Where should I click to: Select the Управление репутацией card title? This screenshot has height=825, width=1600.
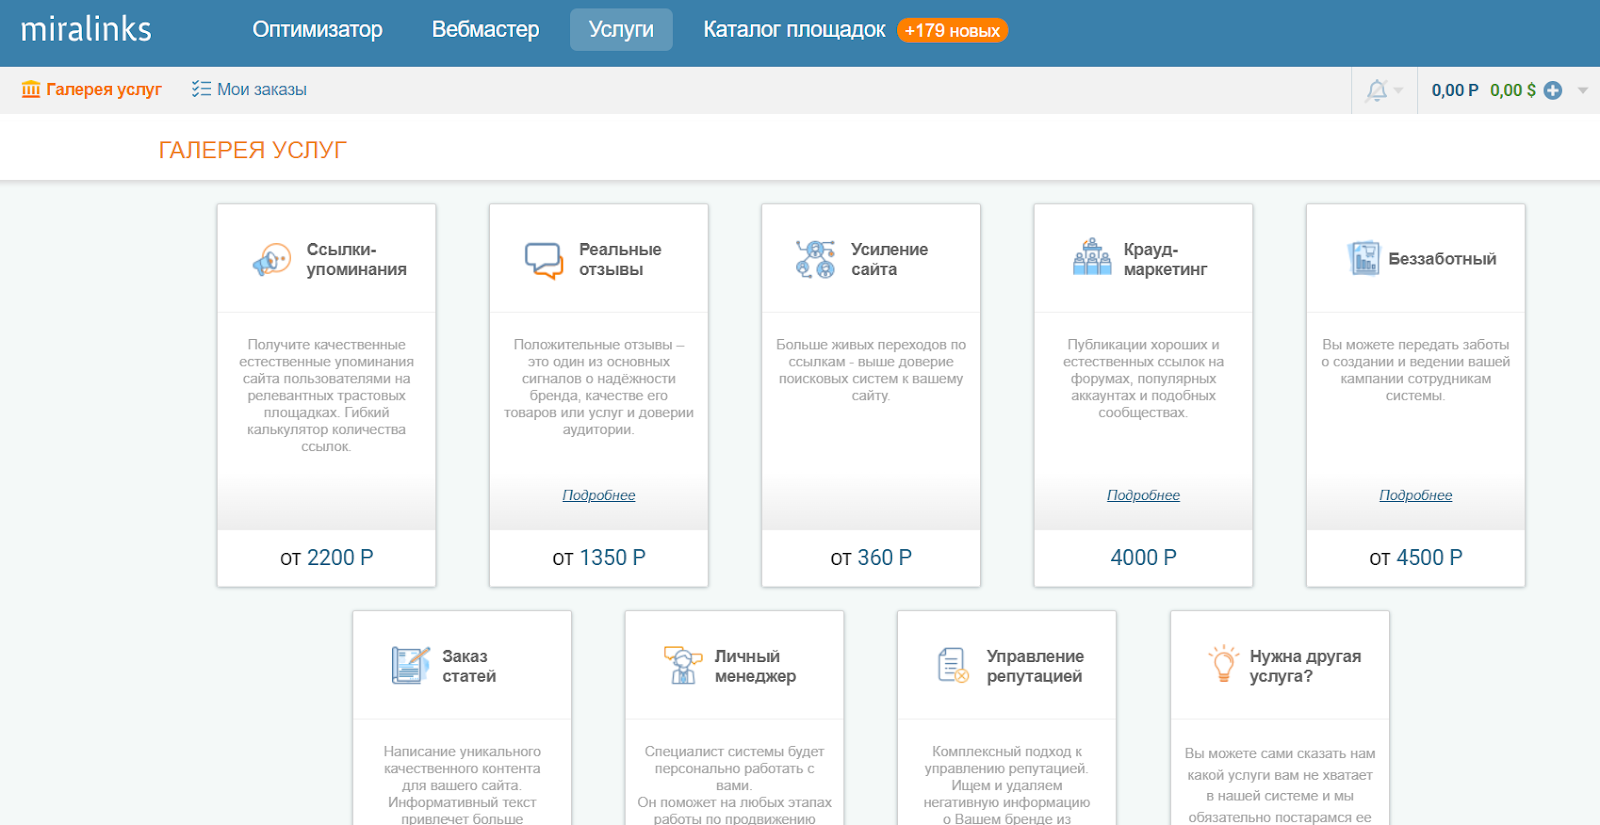(1035, 666)
